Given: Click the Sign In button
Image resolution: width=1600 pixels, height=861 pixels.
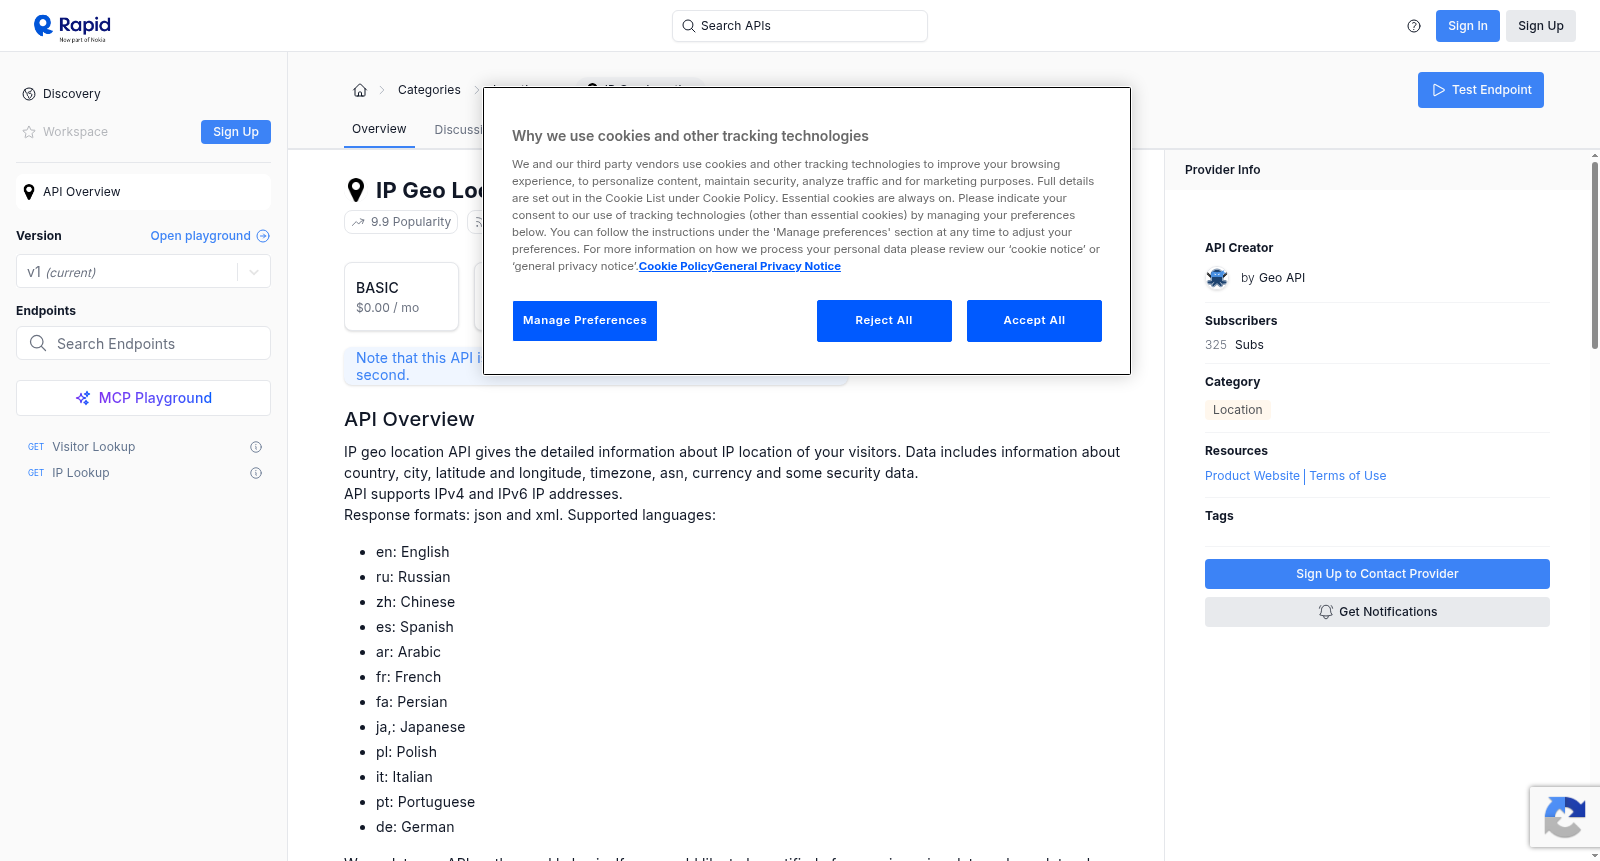Looking at the screenshot, I should (1467, 26).
